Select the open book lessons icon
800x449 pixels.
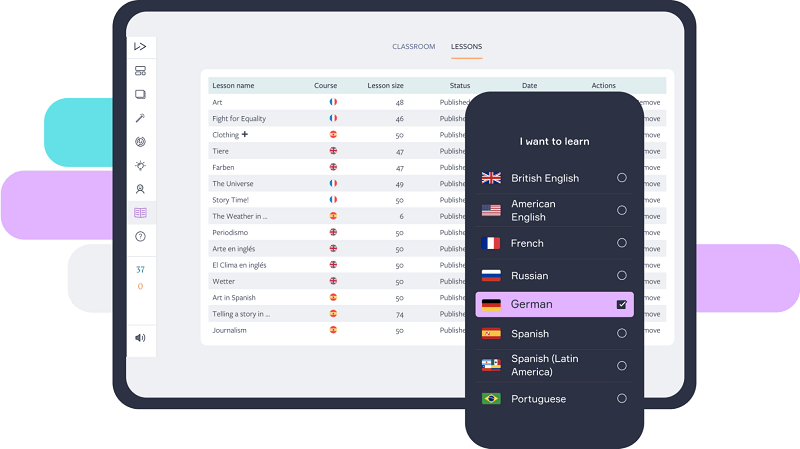pos(140,213)
